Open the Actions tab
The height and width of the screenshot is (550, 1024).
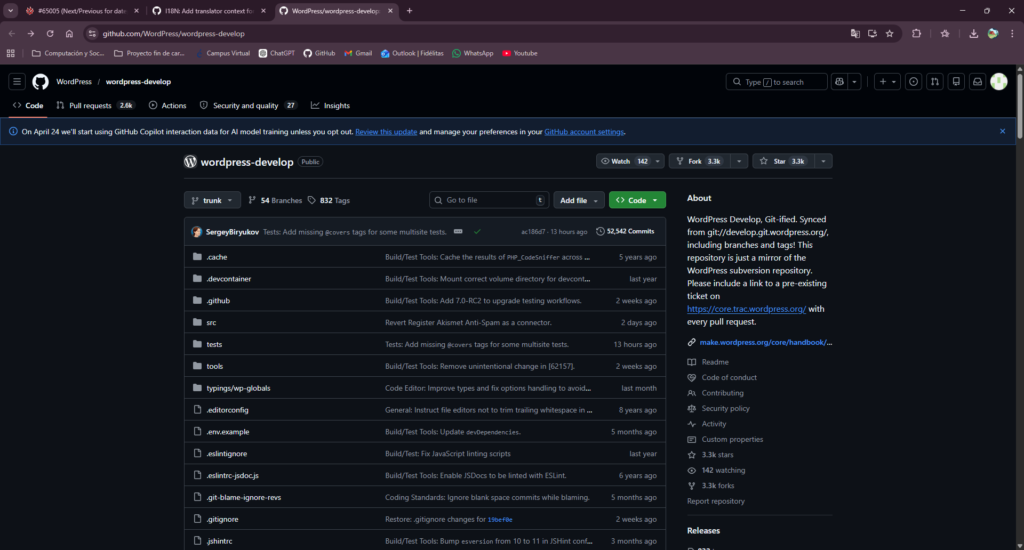[167, 105]
